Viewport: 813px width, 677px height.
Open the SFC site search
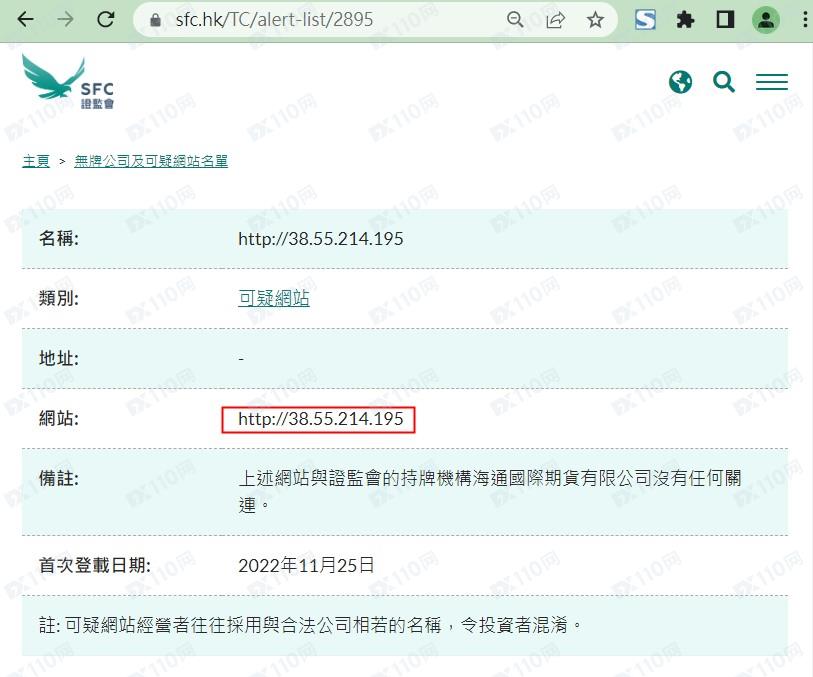point(724,82)
